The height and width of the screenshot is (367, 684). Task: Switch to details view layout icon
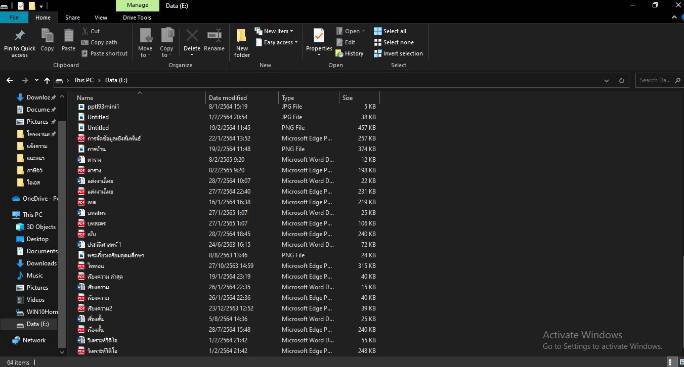[x=670, y=362]
